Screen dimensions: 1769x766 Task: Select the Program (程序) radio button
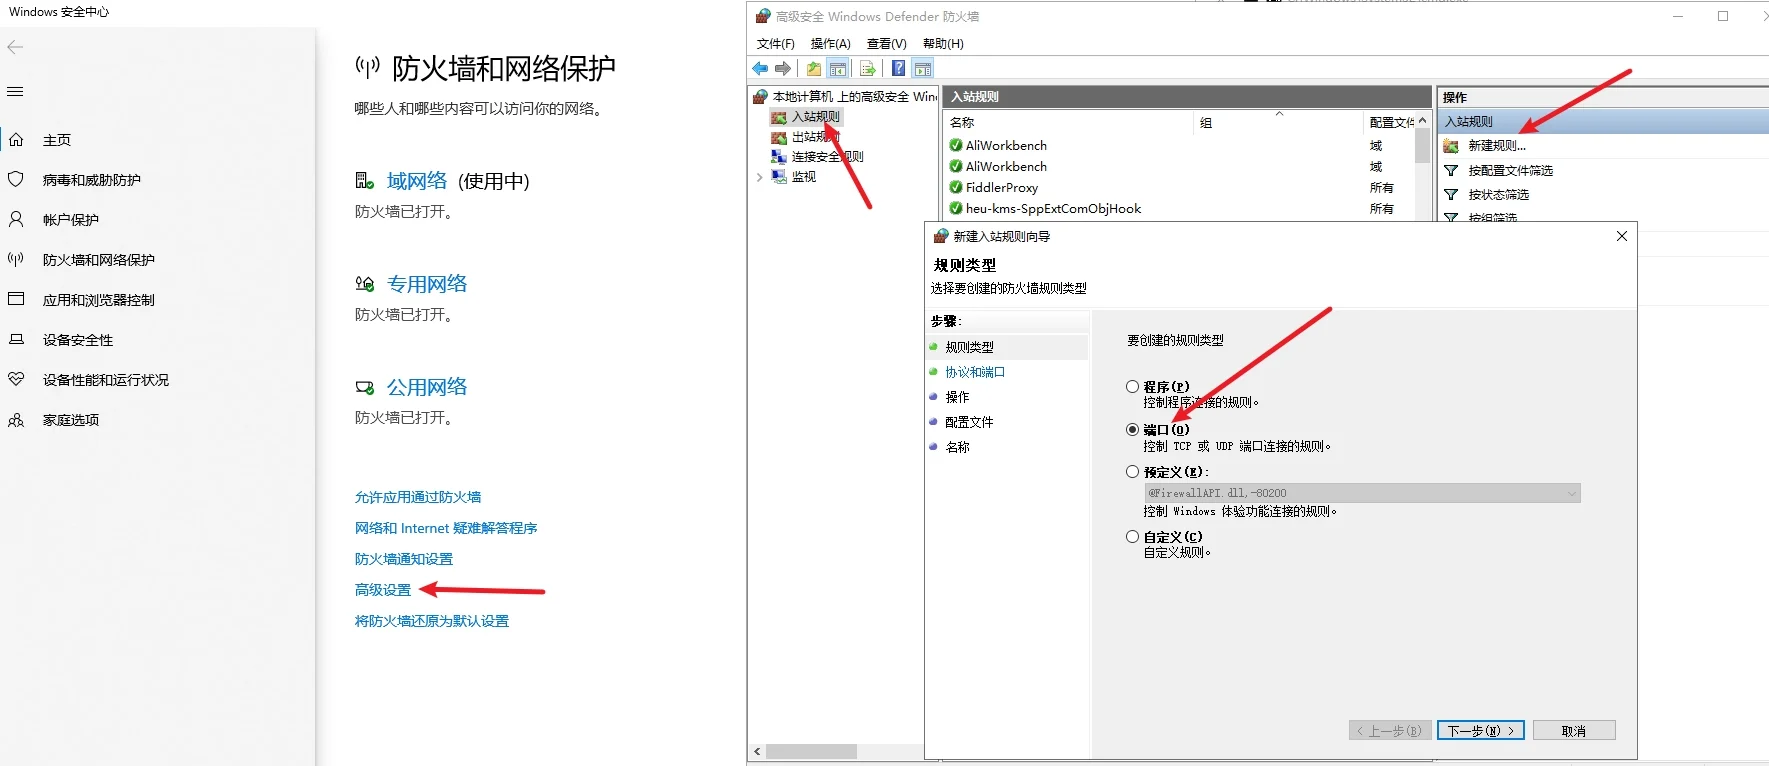1132,386
